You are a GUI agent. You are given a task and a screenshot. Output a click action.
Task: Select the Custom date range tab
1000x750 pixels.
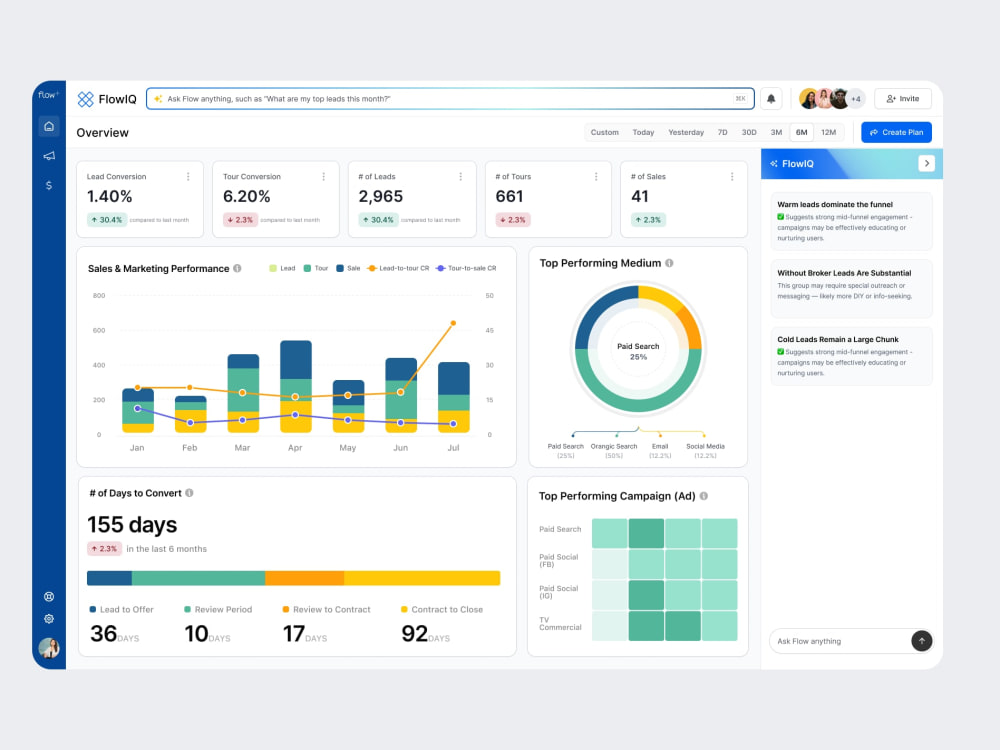coord(605,133)
